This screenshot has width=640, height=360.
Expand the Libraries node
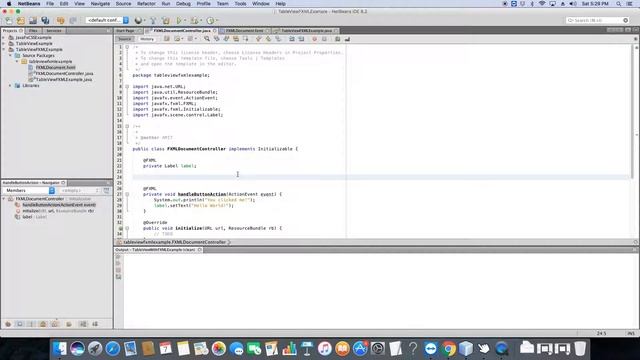11,86
